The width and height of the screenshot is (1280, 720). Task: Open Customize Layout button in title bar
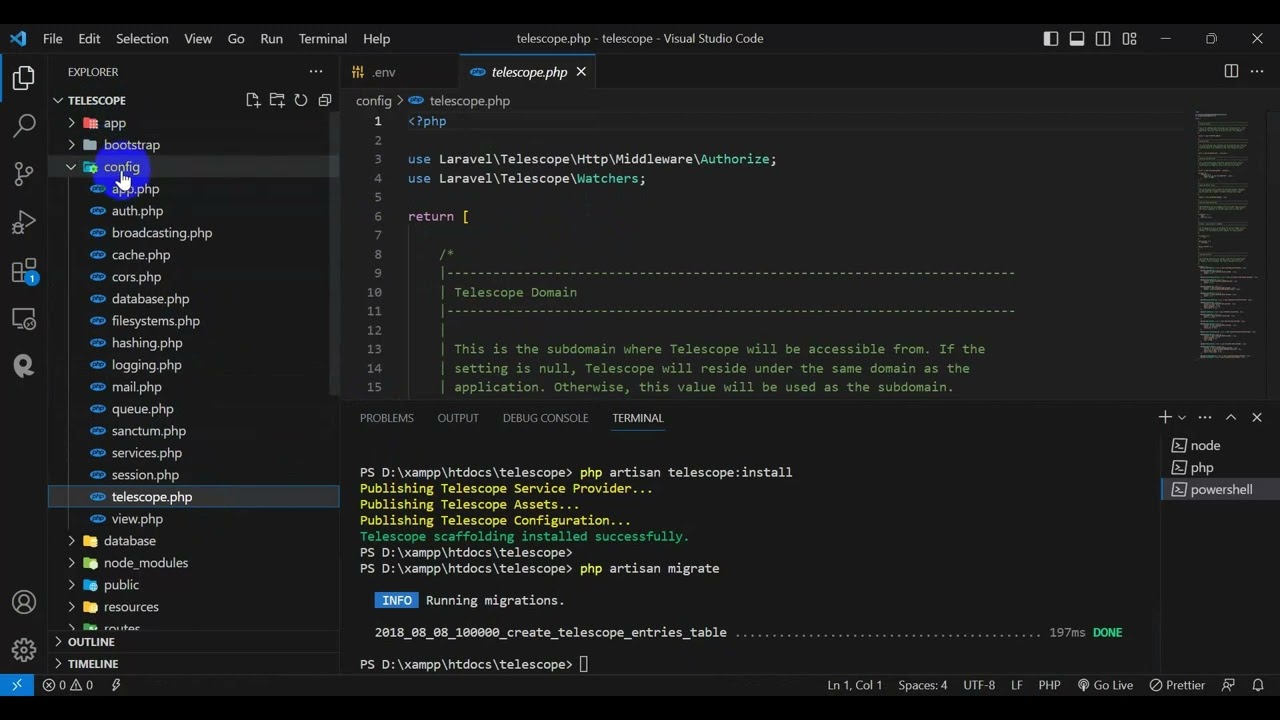pos(1129,38)
